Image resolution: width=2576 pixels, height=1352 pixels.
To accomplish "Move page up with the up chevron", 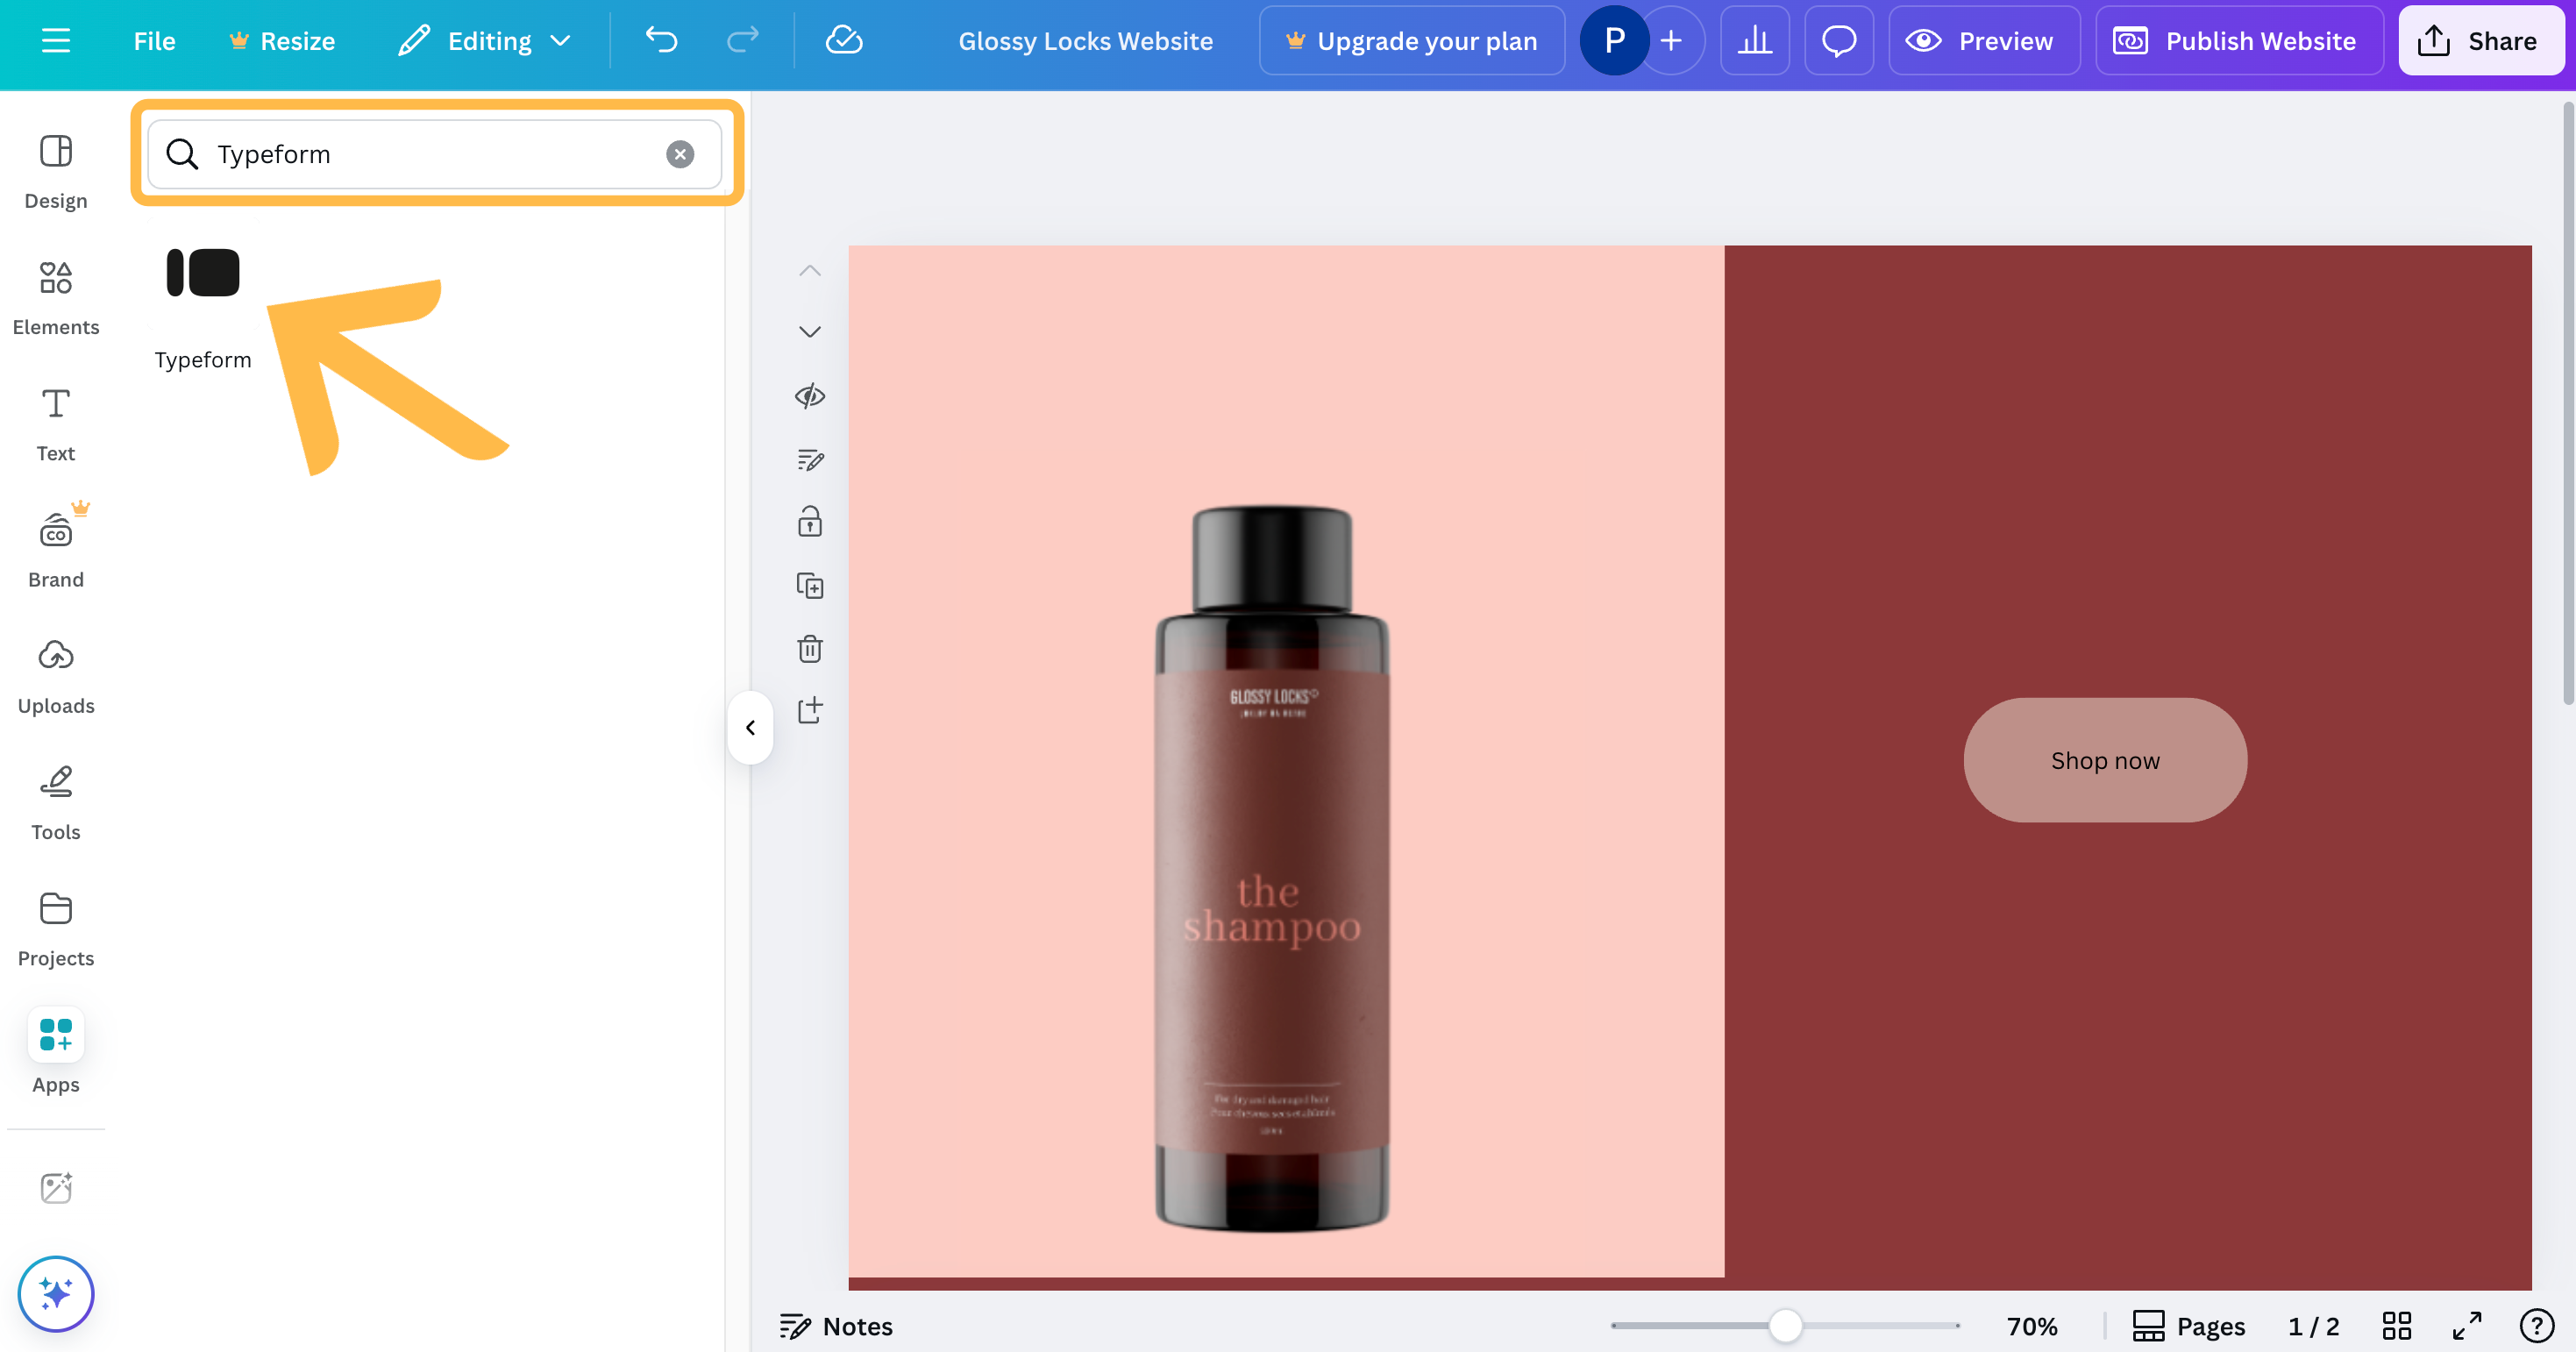I will click(810, 270).
